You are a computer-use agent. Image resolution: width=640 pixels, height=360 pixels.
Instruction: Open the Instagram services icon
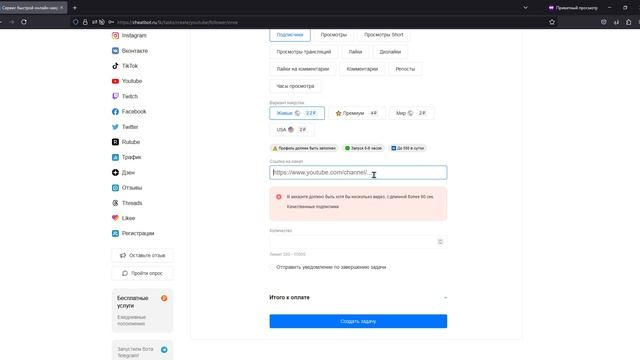(x=116, y=36)
